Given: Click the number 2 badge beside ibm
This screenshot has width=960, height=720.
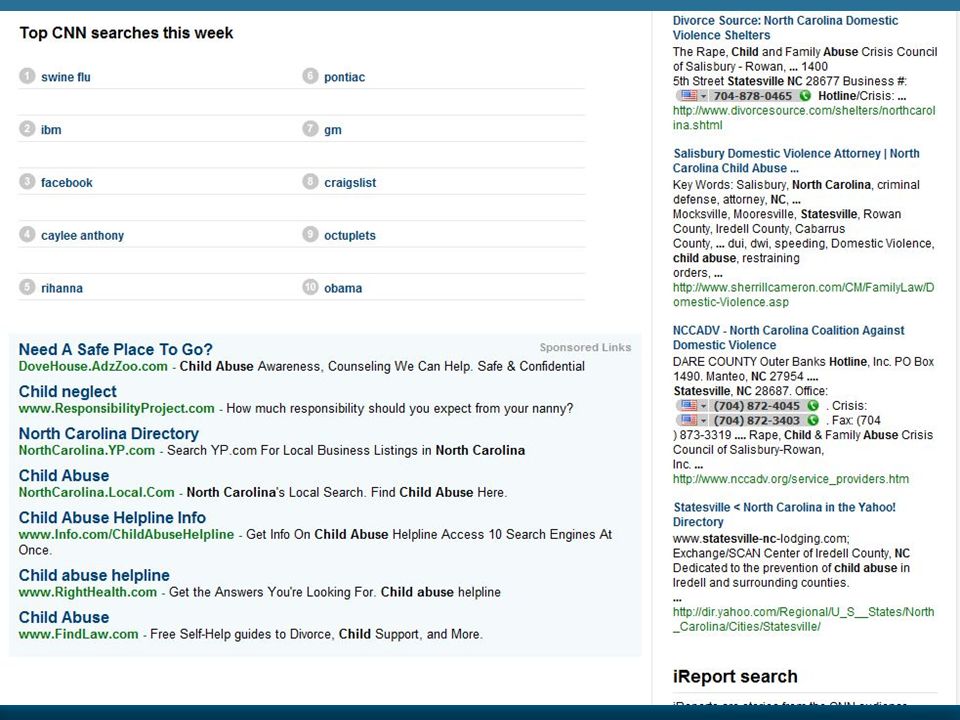Looking at the screenshot, I should pos(27,129).
